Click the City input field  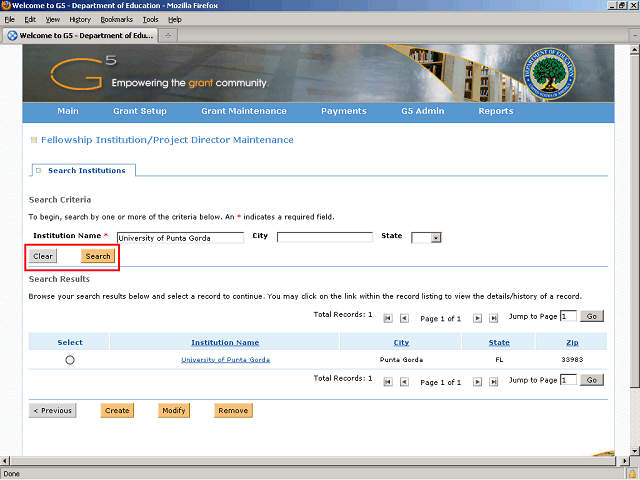pos(325,238)
